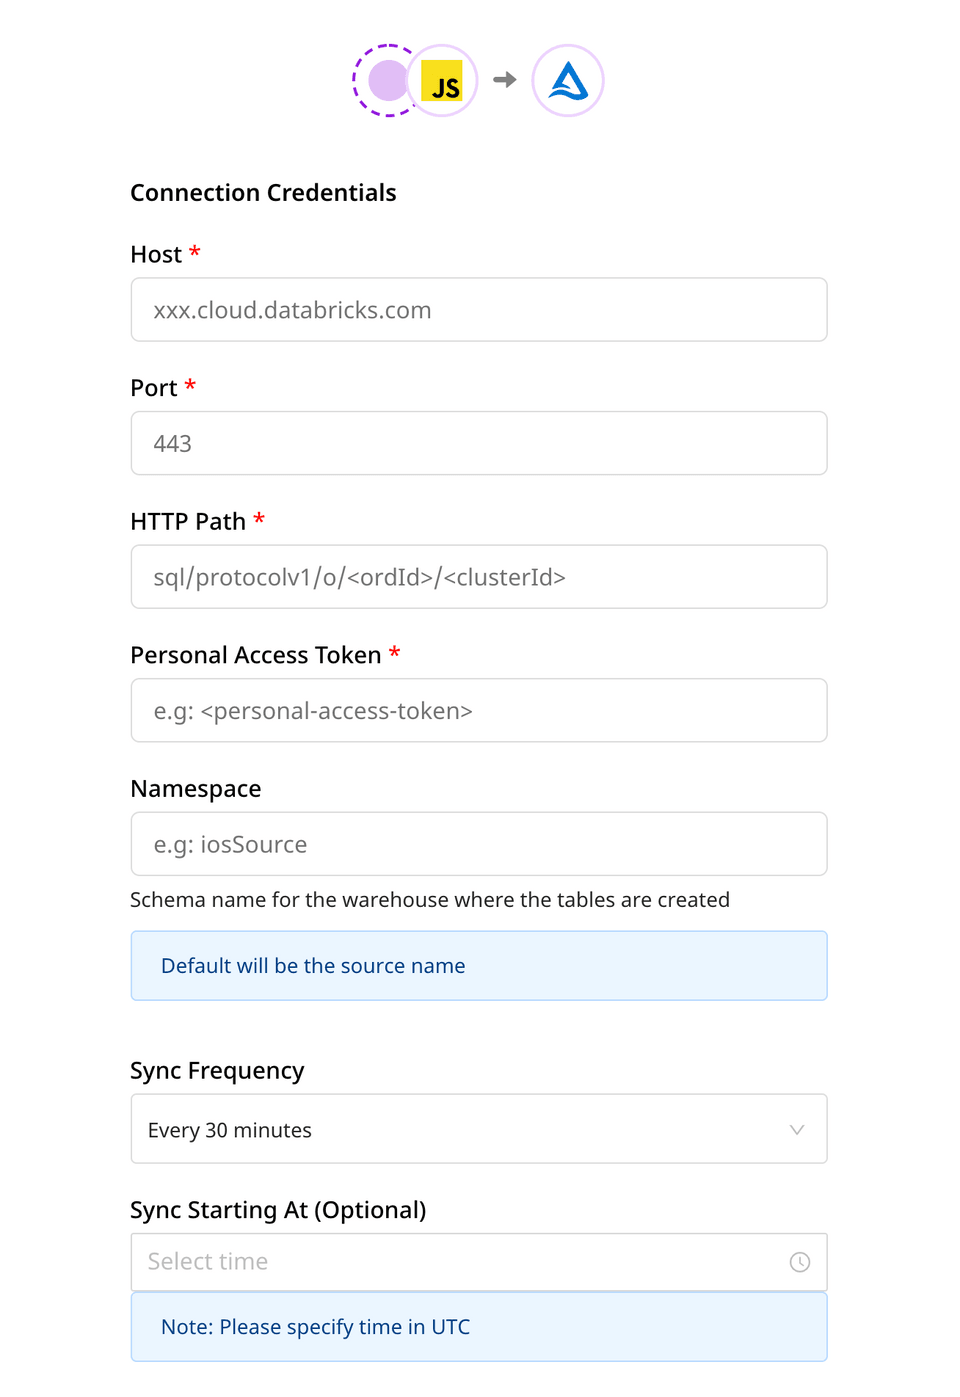This screenshot has width=960, height=1397.
Task: Click the Sync Starting At Optional label
Action: [278, 1209]
